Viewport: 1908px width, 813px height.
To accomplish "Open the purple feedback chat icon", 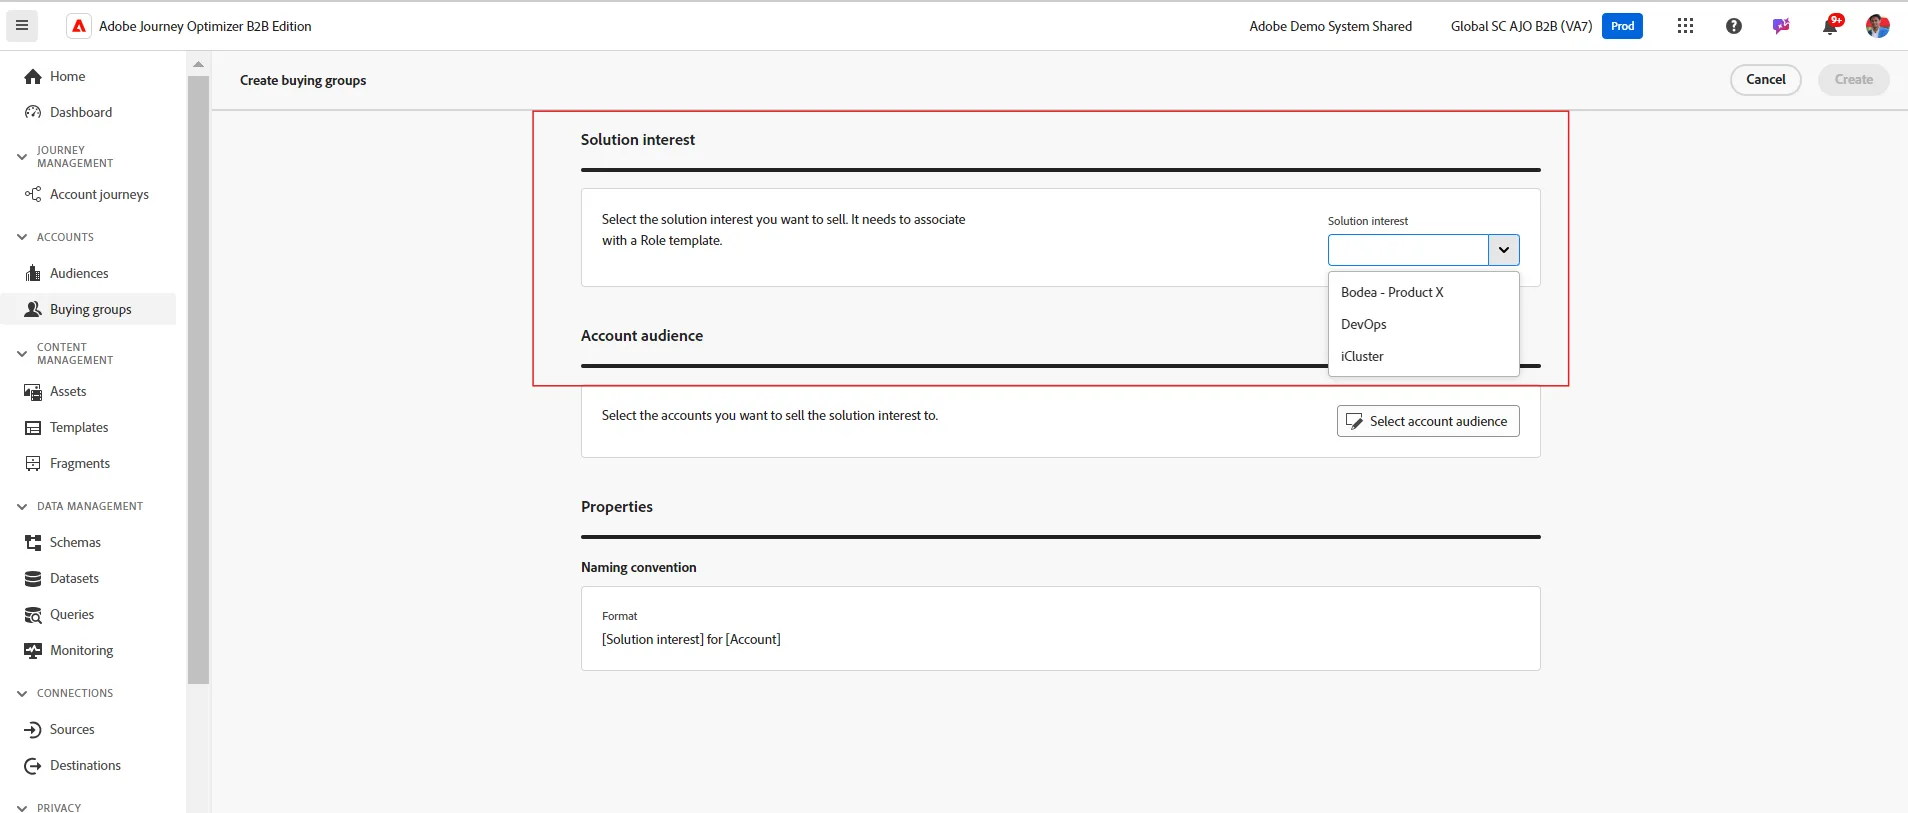I will (1781, 26).
